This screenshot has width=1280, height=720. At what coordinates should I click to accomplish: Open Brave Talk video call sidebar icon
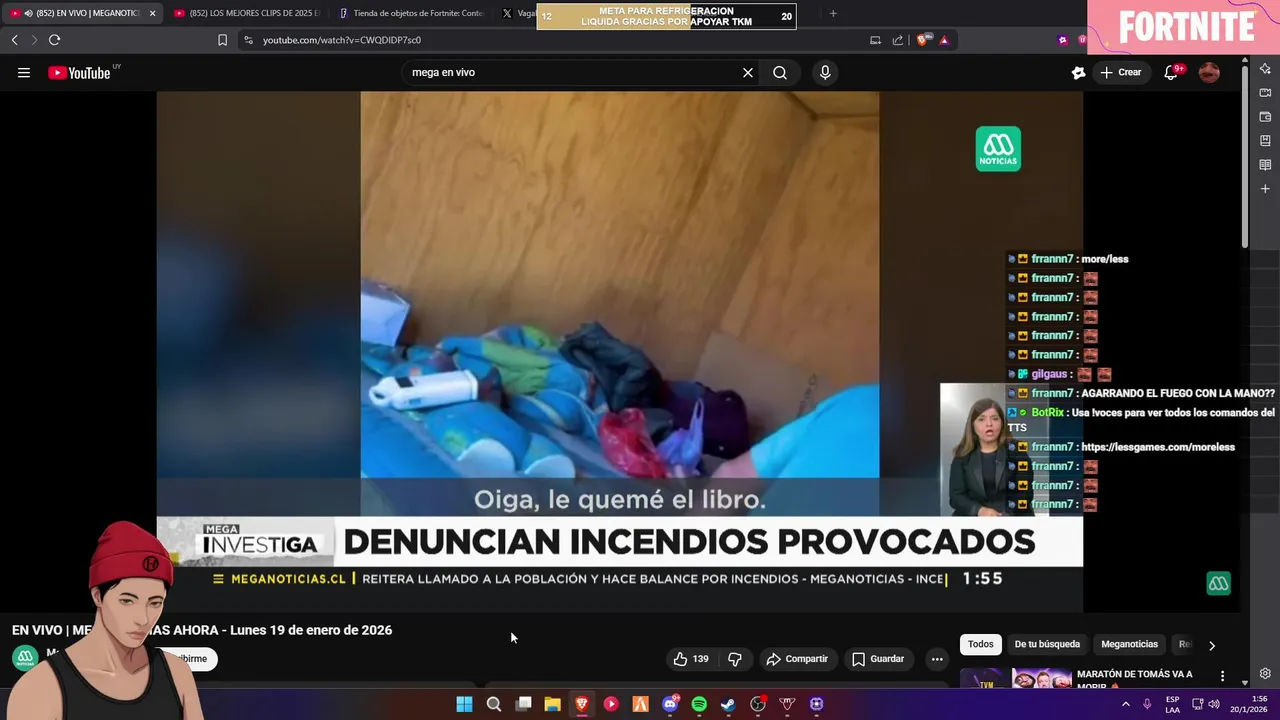pos(1265,92)
